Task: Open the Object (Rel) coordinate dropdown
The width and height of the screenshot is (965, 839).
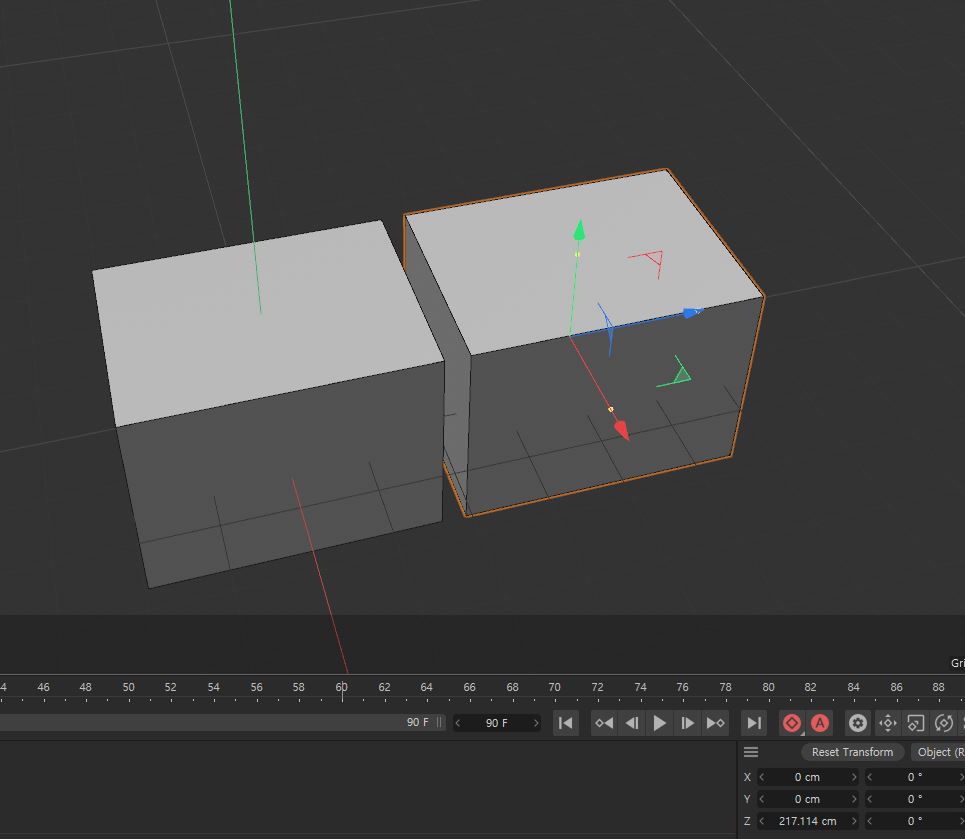Action: point(938,752)
